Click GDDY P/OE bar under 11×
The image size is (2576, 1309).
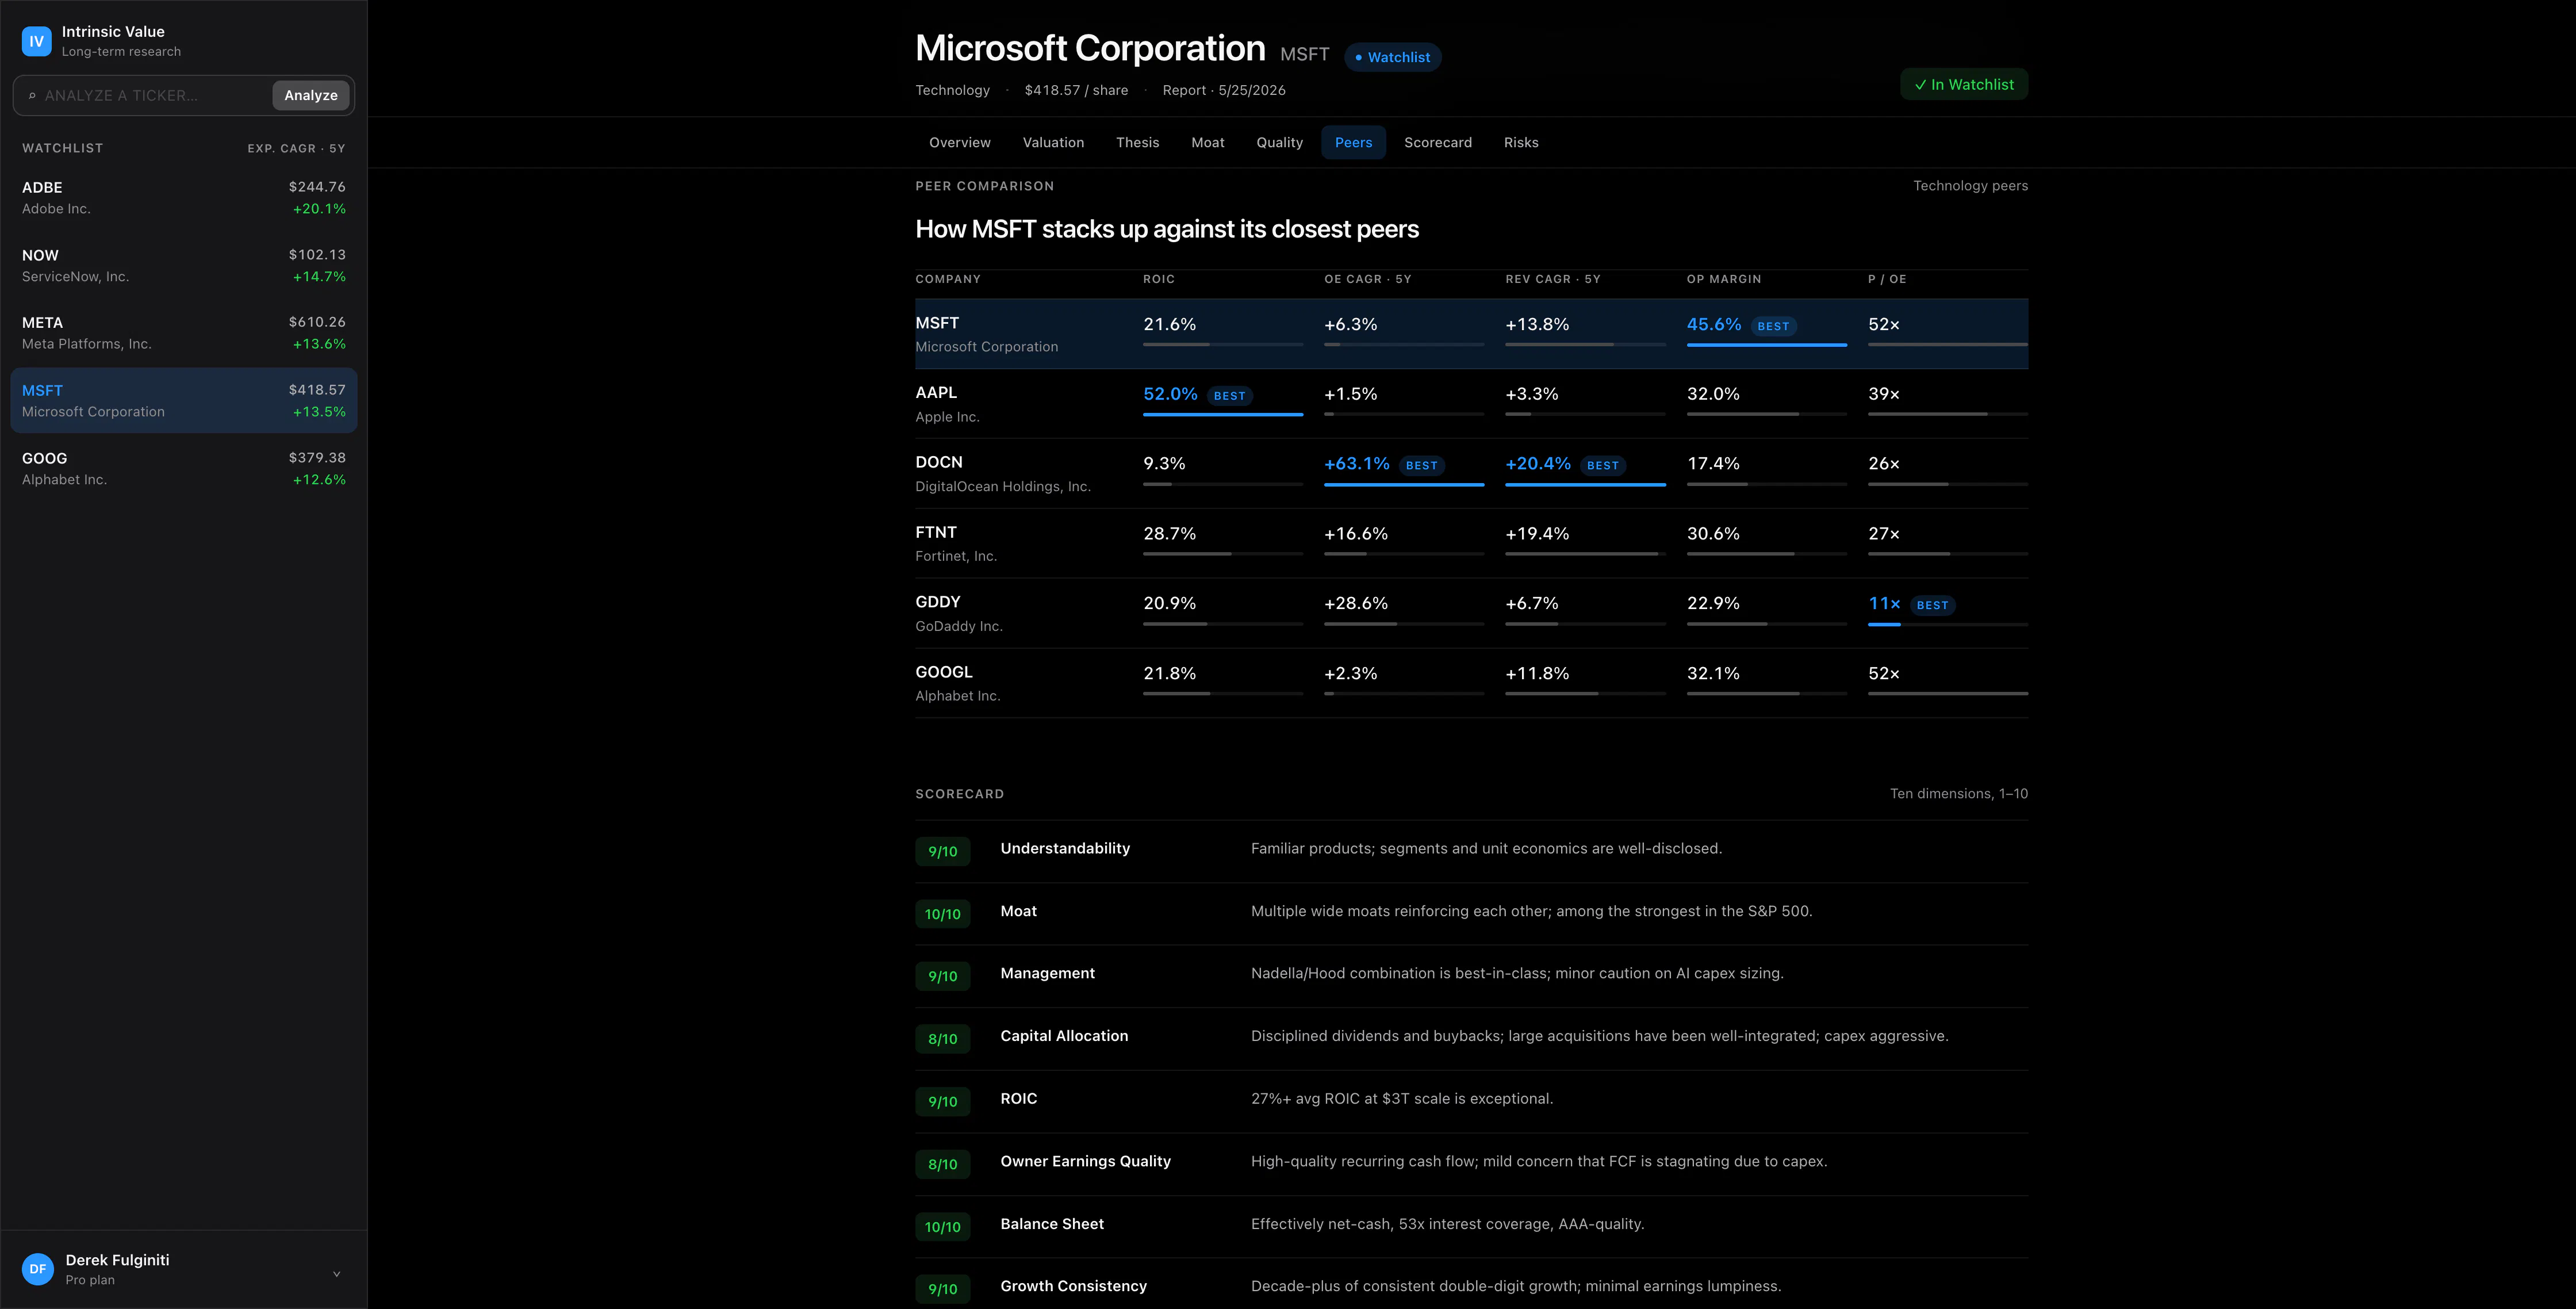tap(1948, 625)
